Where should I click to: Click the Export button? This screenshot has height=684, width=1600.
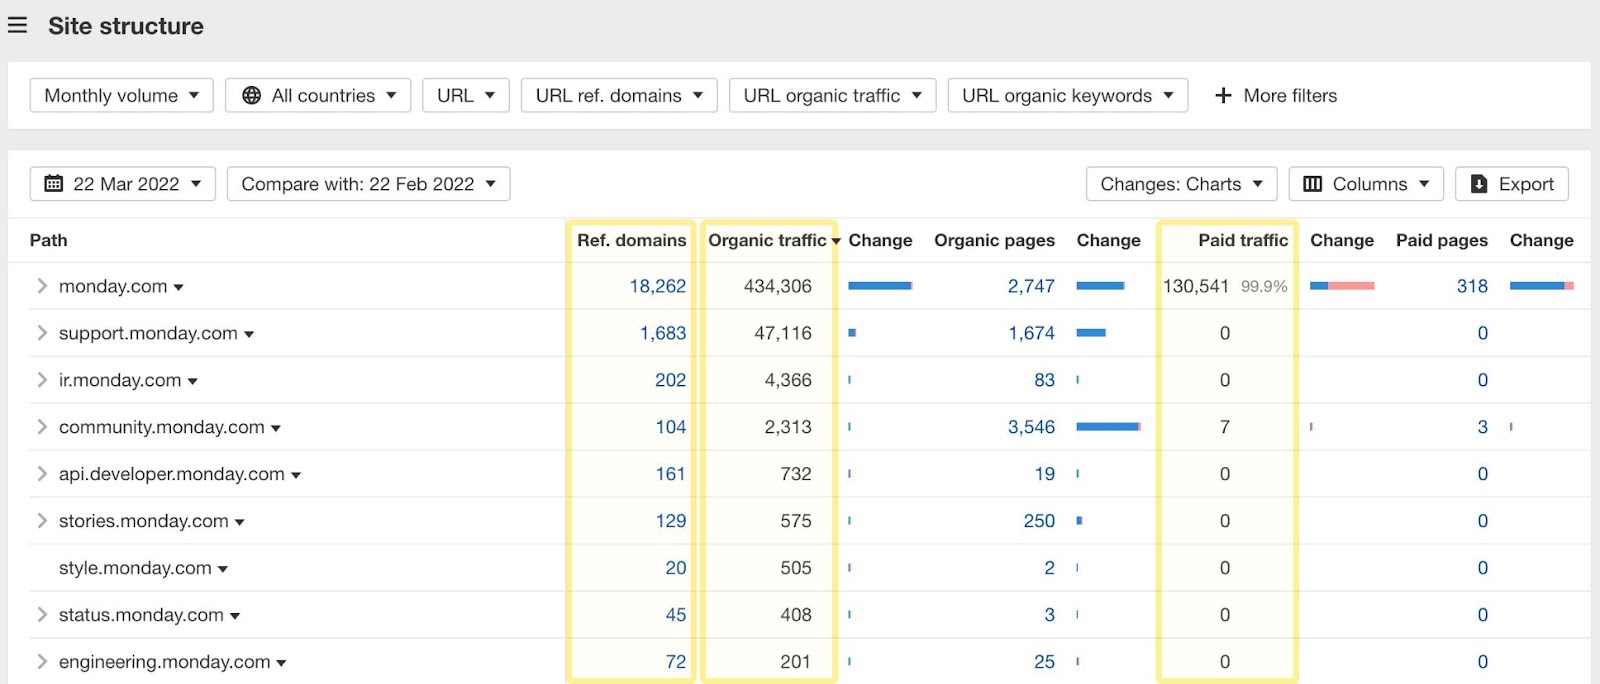1512,184
